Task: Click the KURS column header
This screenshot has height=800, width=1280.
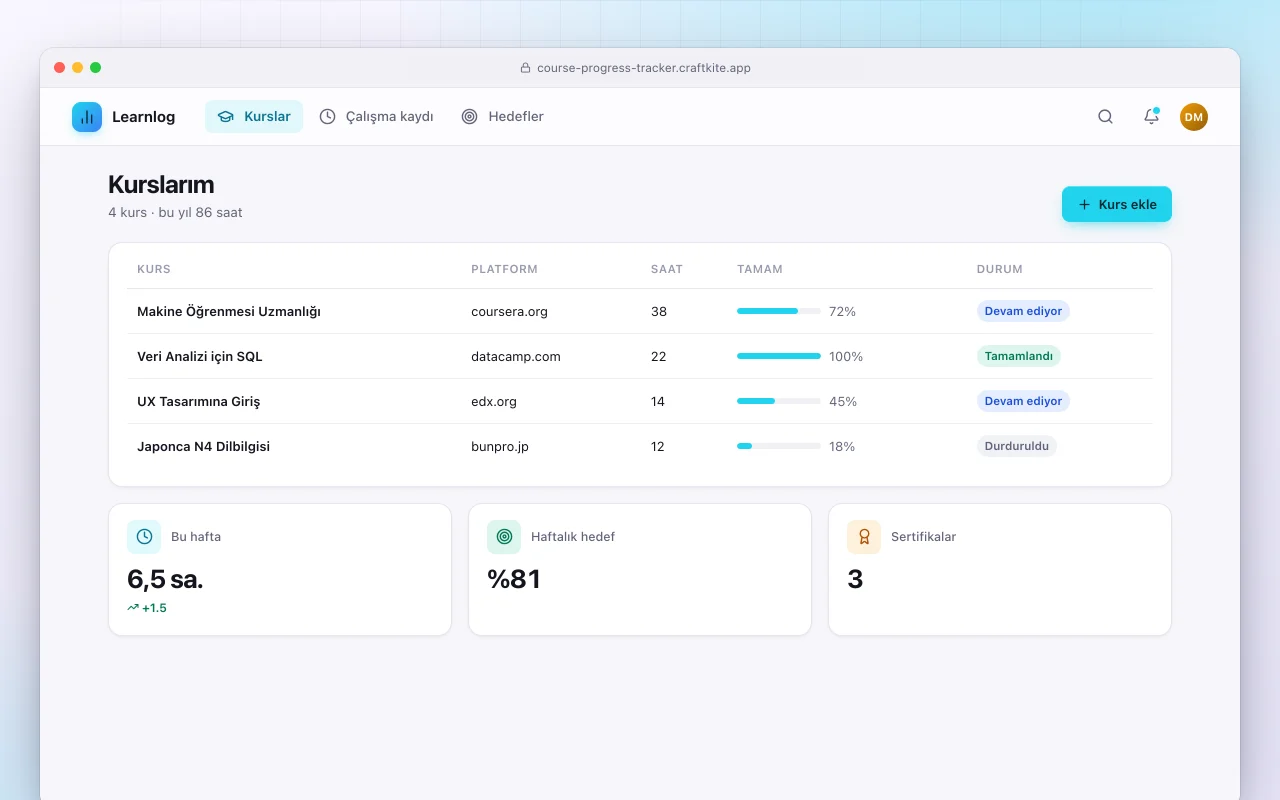Action: coord(154,269)
